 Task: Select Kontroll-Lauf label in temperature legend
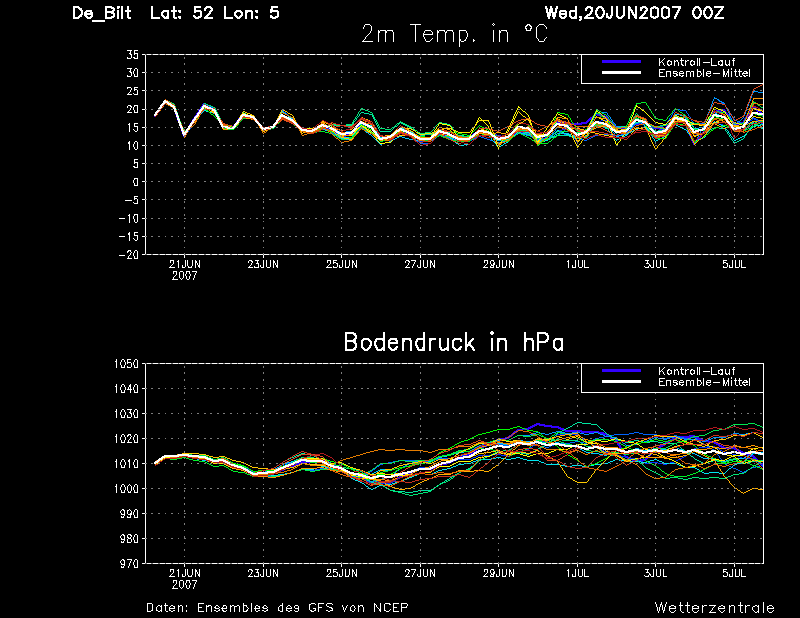pos(696,62)
